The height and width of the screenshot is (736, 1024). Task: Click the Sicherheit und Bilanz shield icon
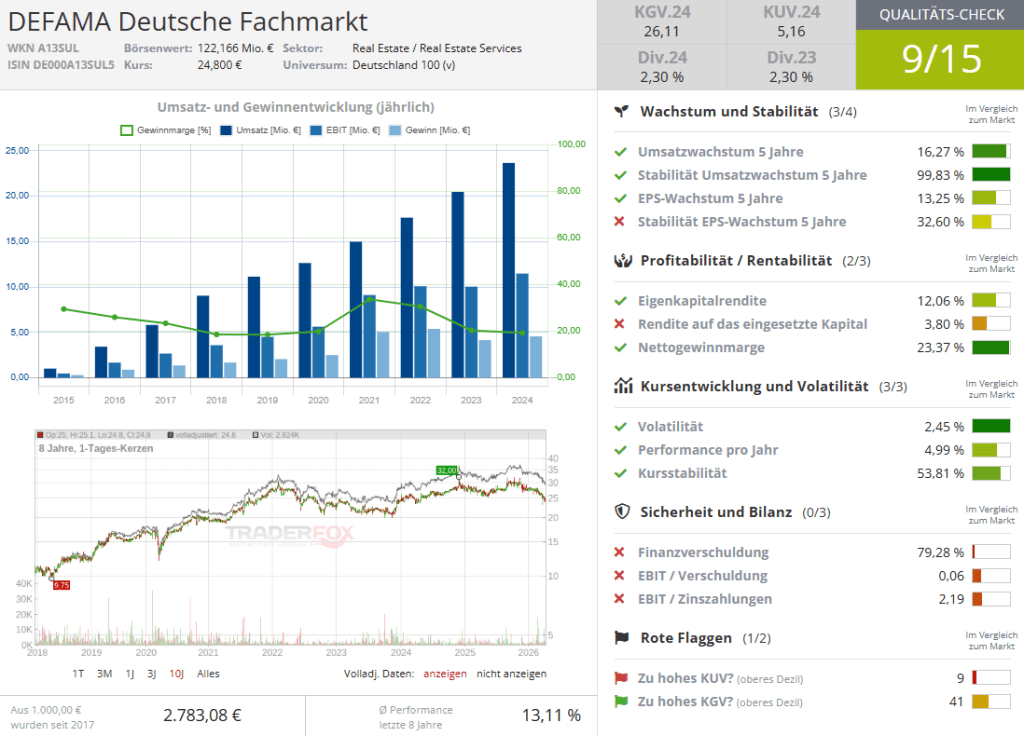pos(621,512)
